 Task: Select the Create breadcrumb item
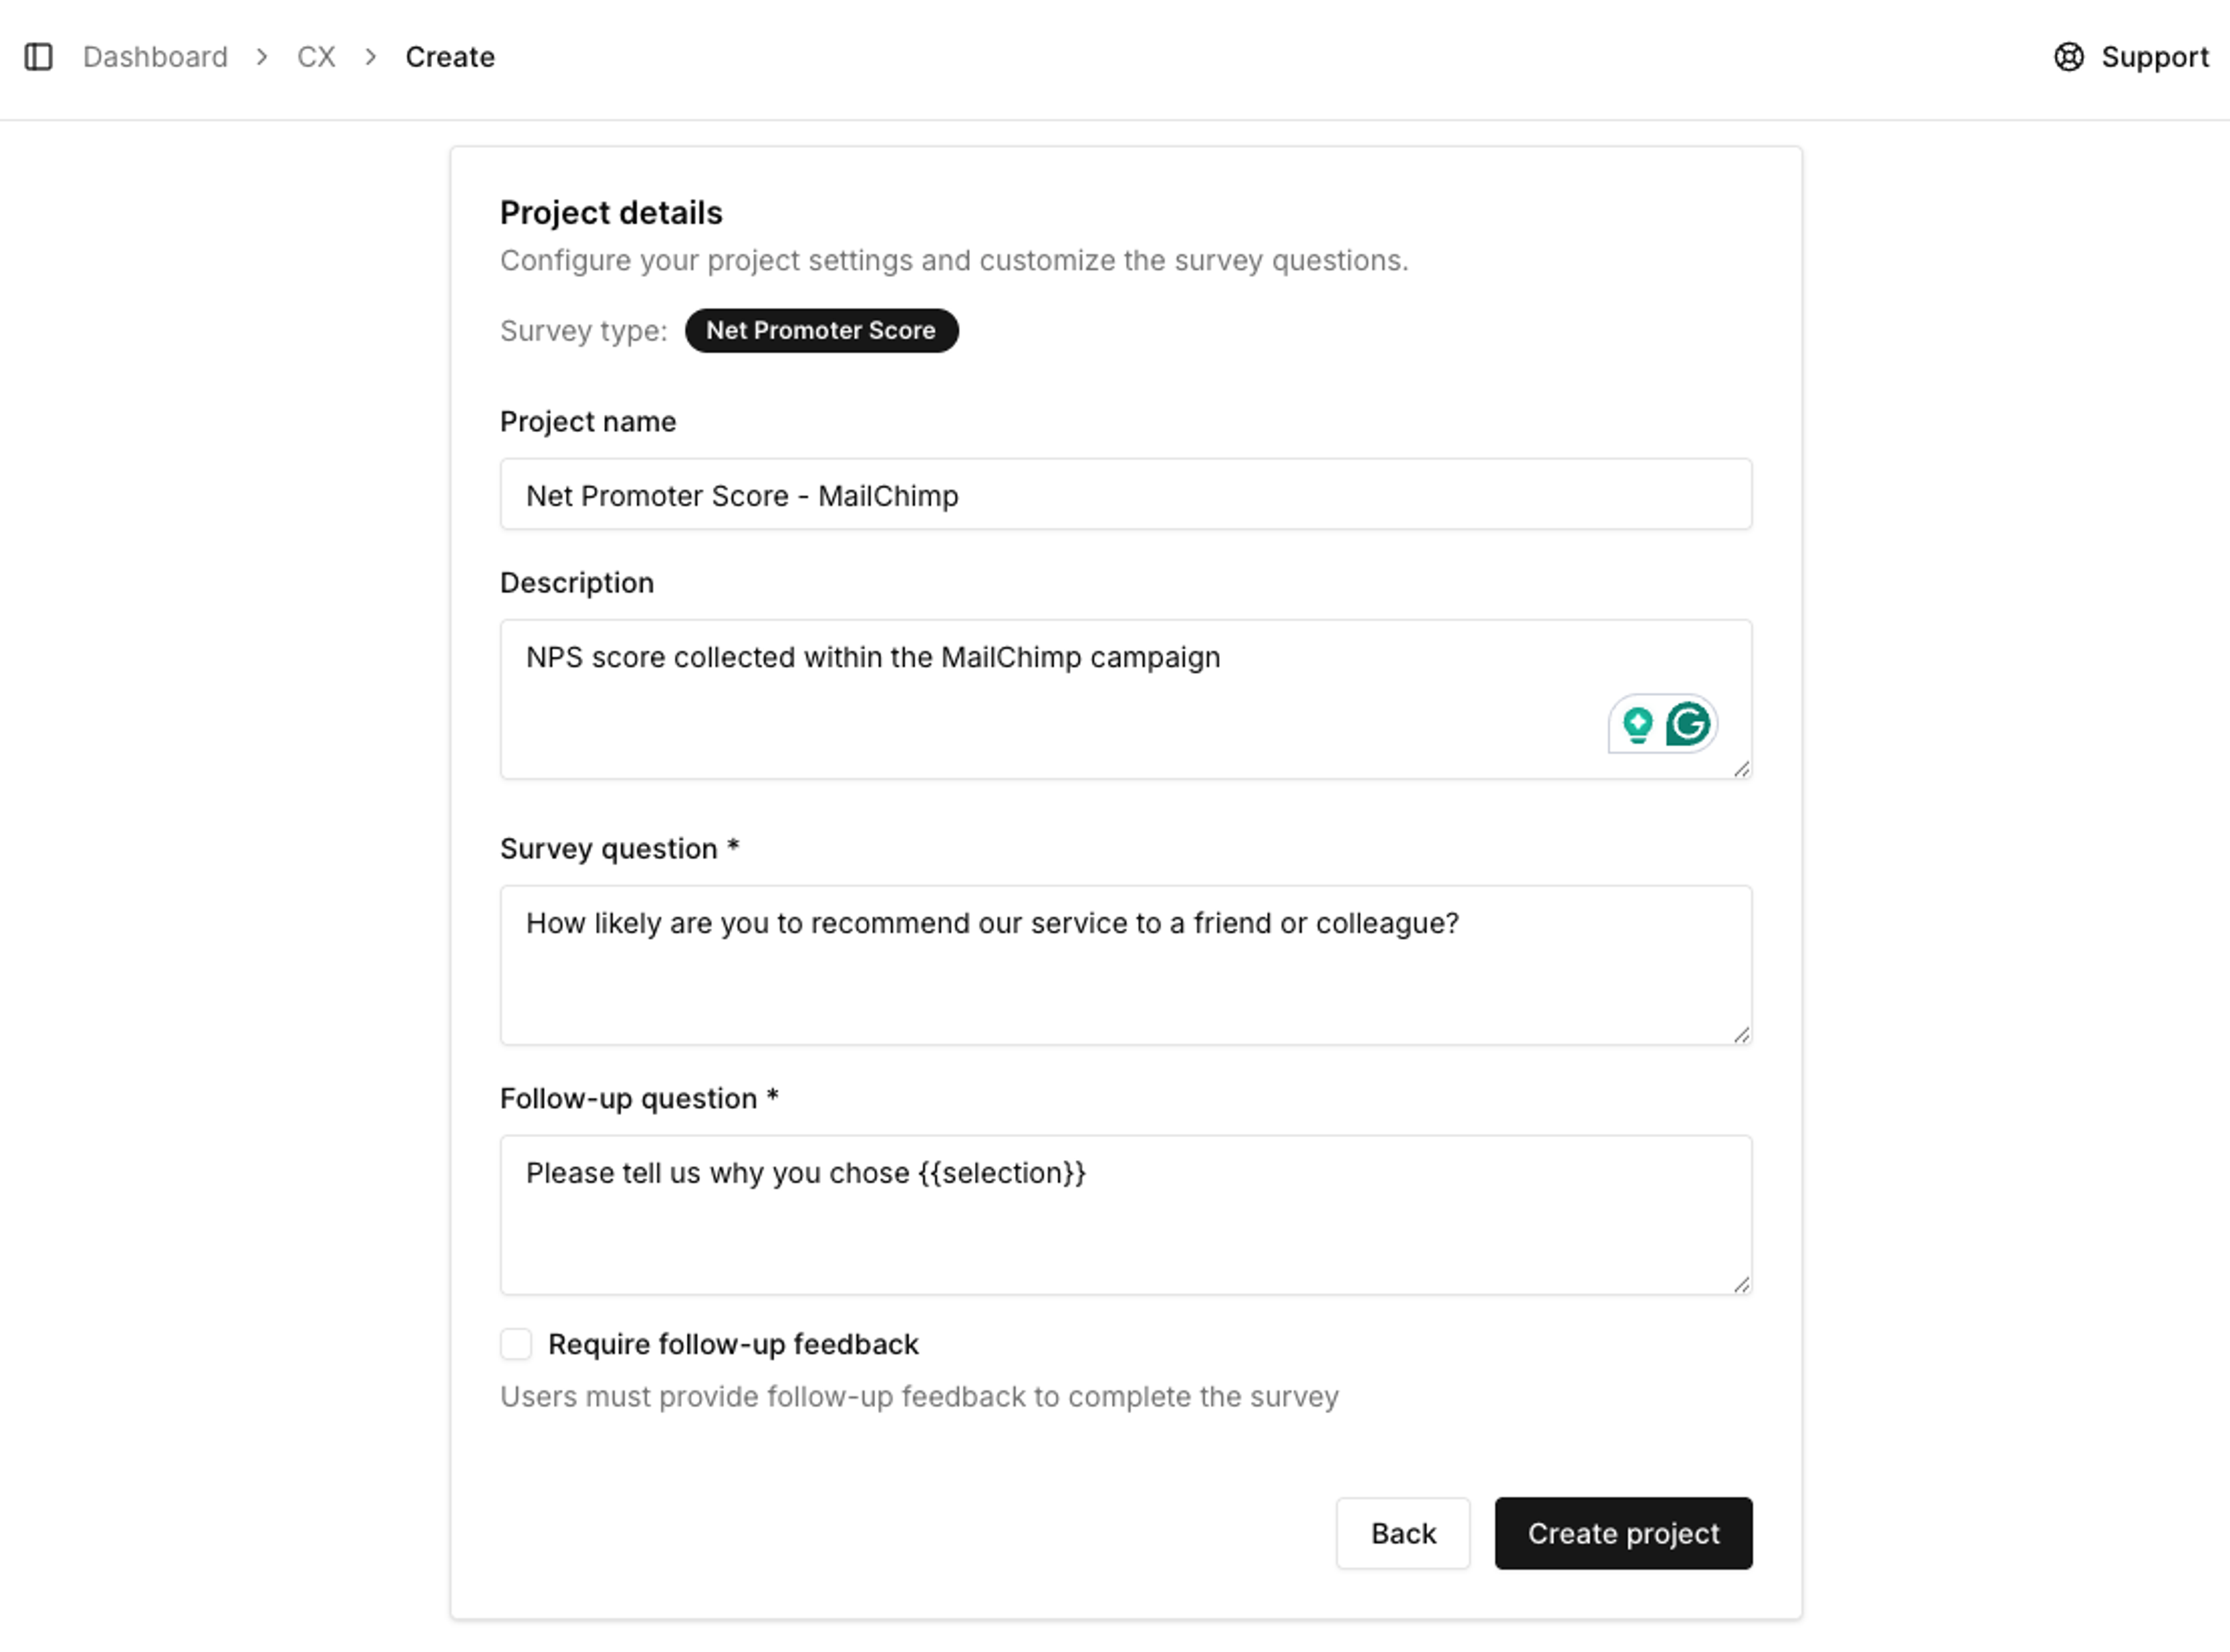(x=450, y=57)
